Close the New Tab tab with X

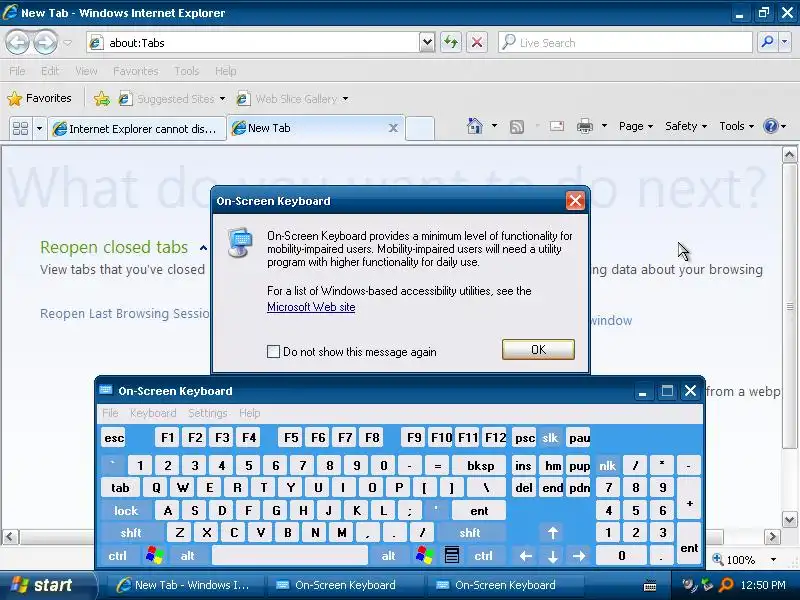click(393, 128)
